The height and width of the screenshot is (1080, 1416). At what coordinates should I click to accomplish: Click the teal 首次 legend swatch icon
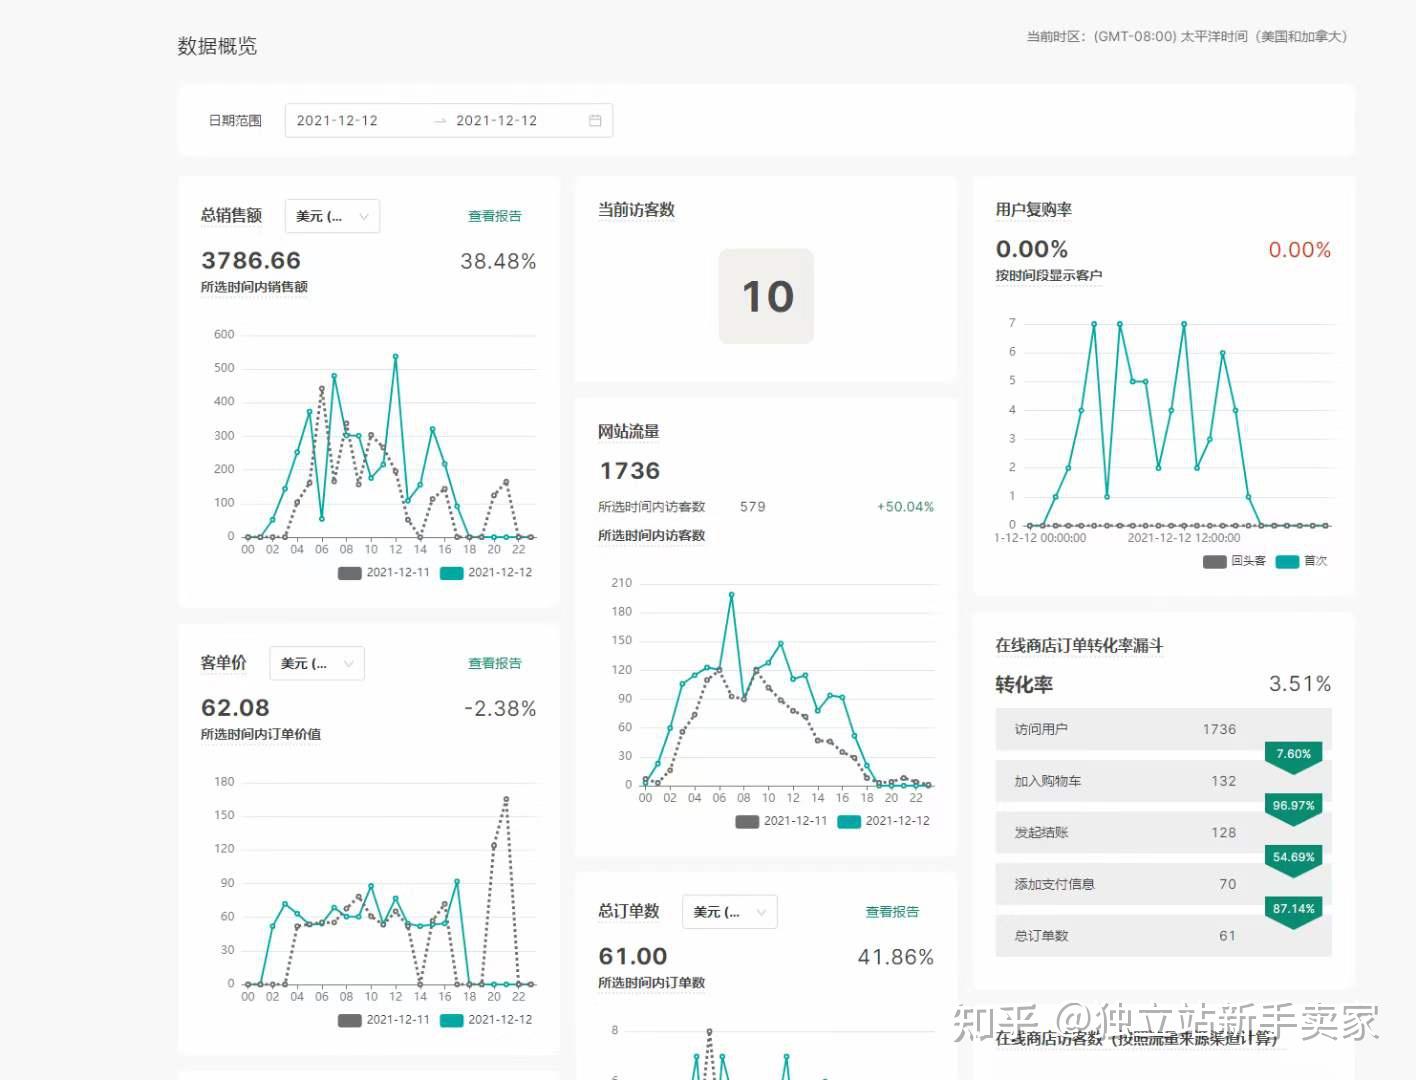pos(1287,561)
